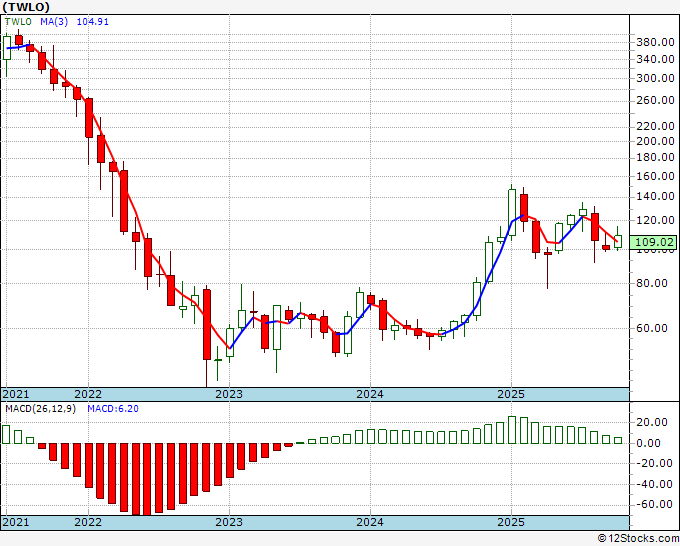Click the 80.00 price axis label
This screenshot has width=680, height=546.
pos(655,283)
